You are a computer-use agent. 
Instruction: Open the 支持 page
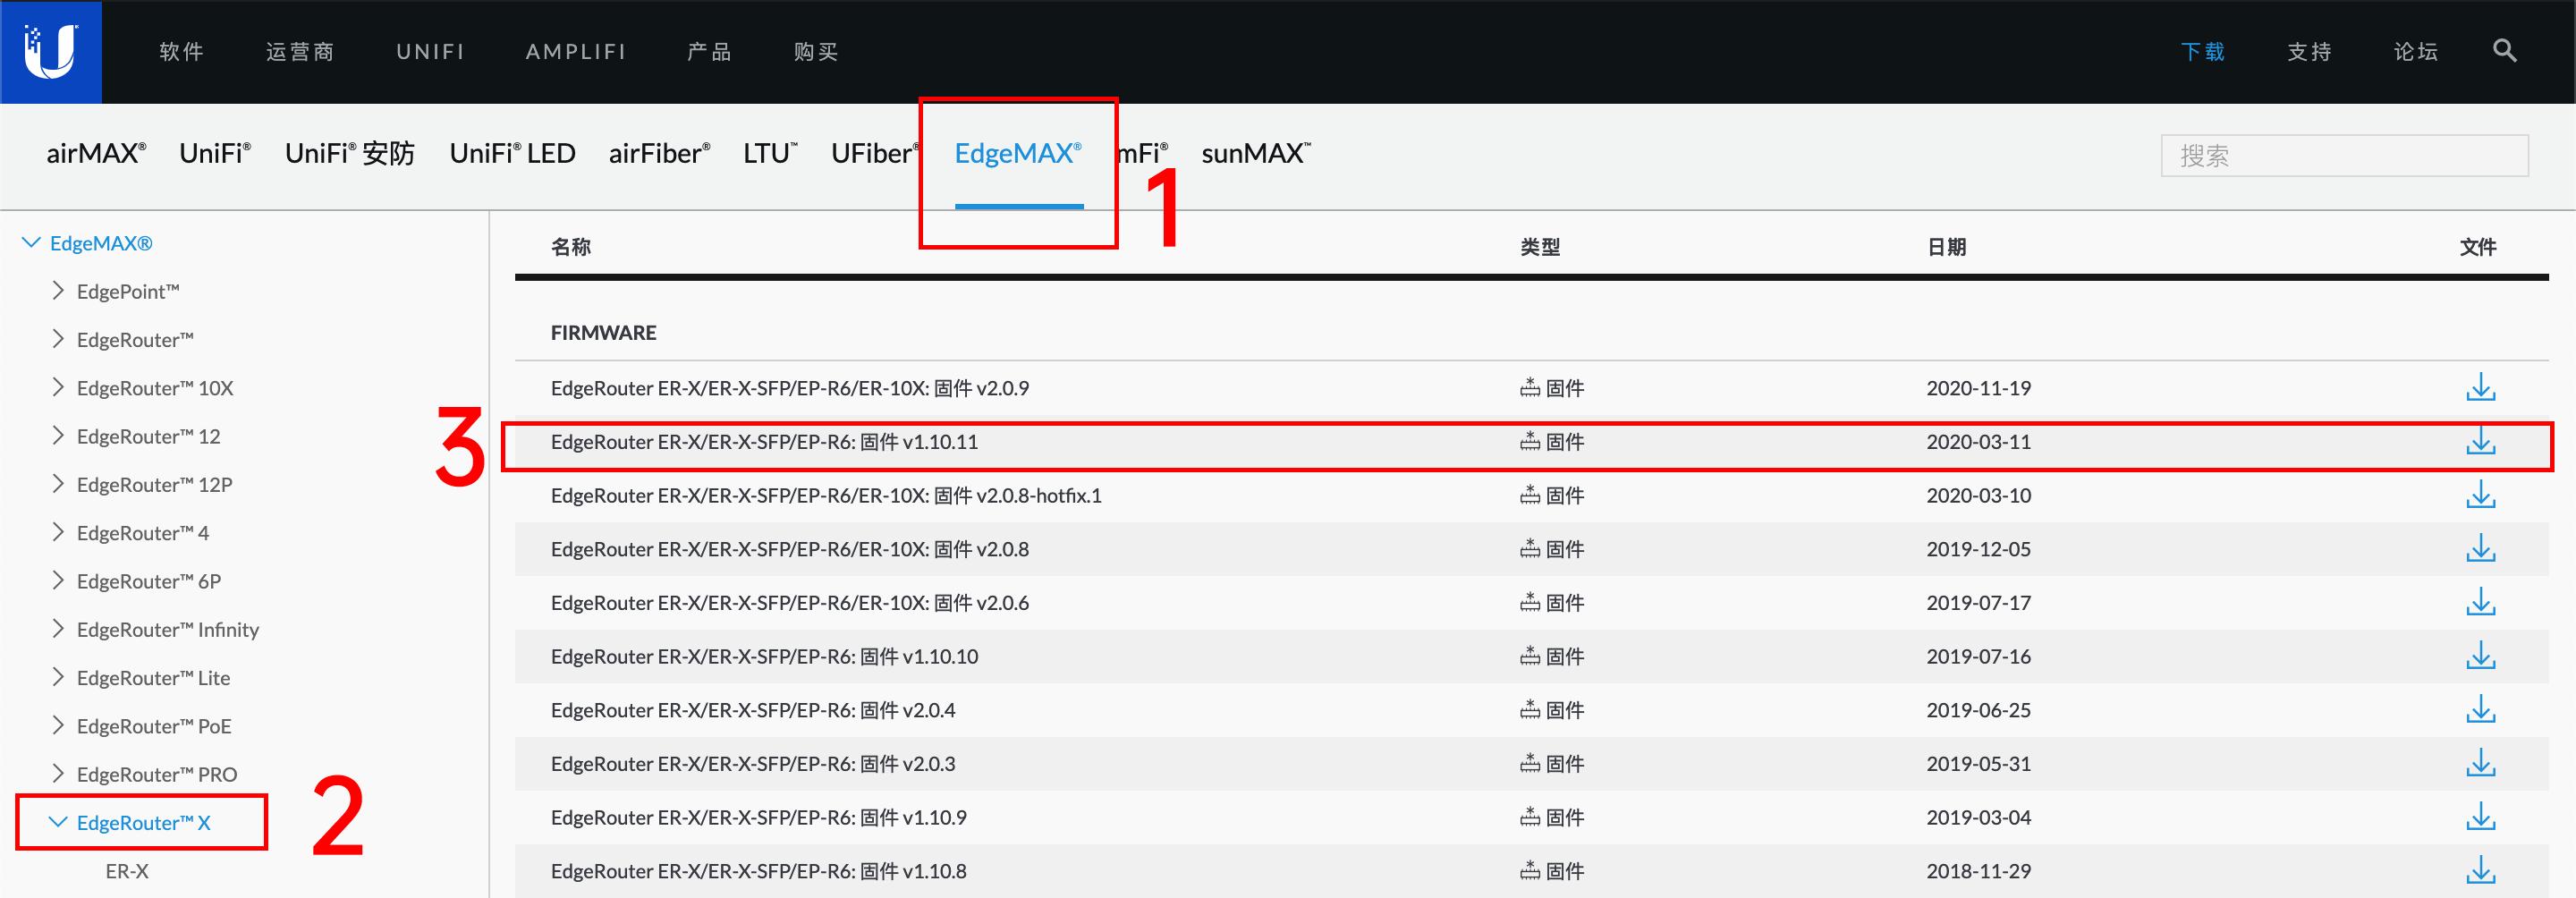coord(2309,52)
